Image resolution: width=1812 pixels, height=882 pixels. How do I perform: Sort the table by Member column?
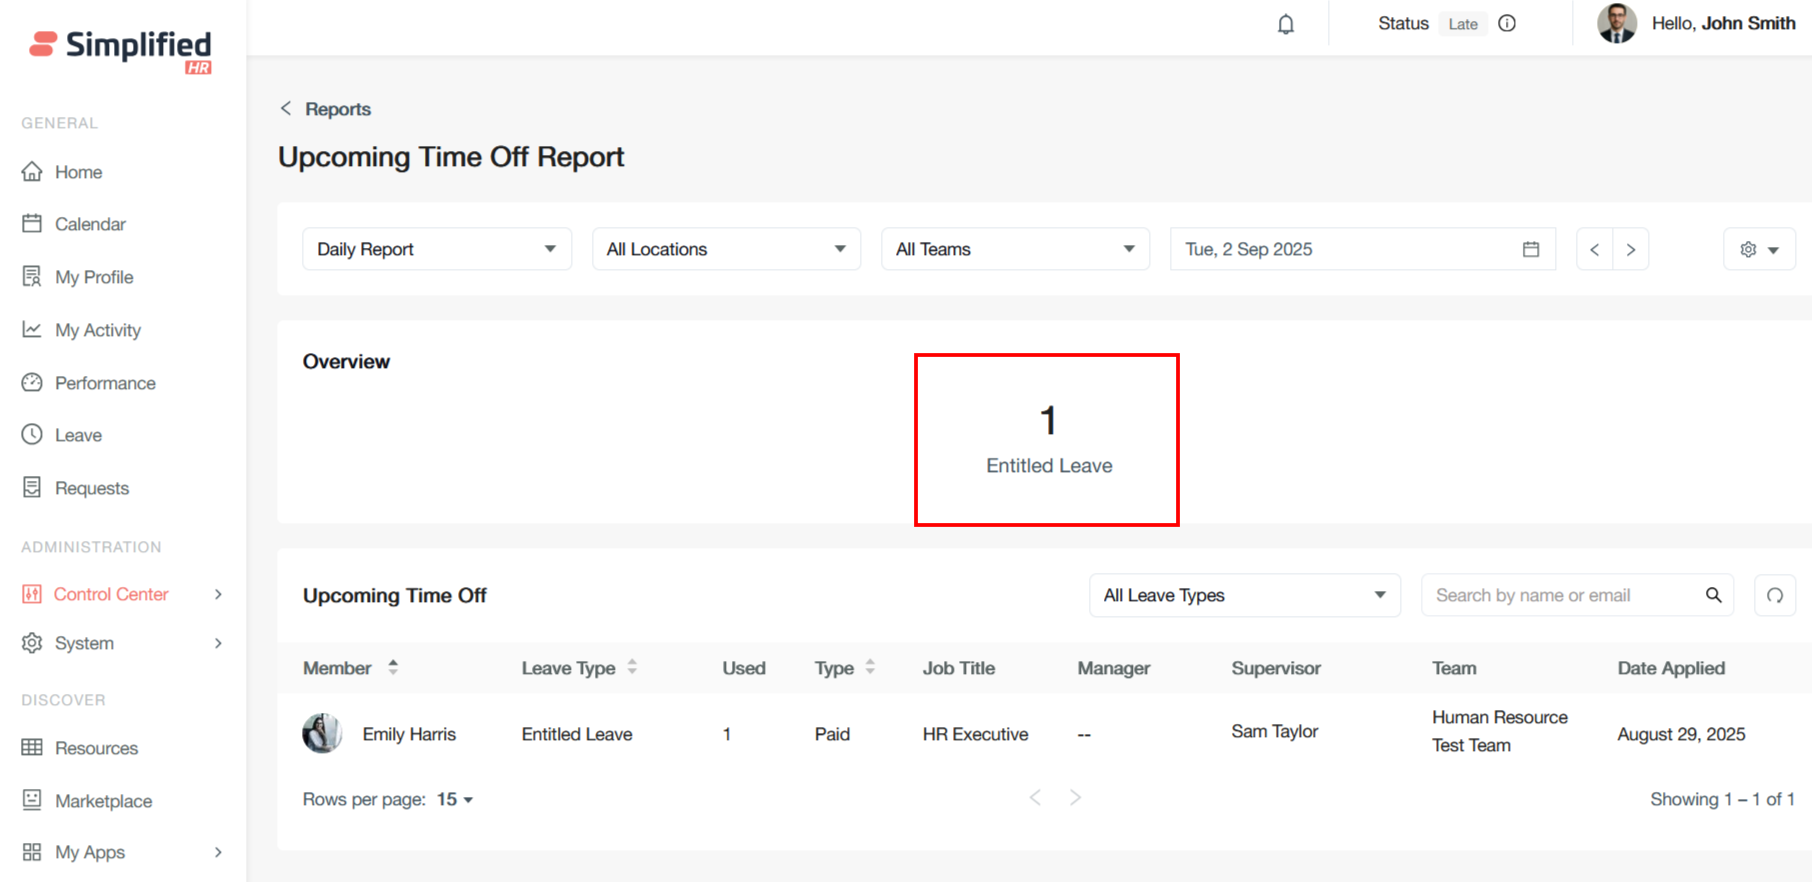pyautogui.click(x=393, y=667)
